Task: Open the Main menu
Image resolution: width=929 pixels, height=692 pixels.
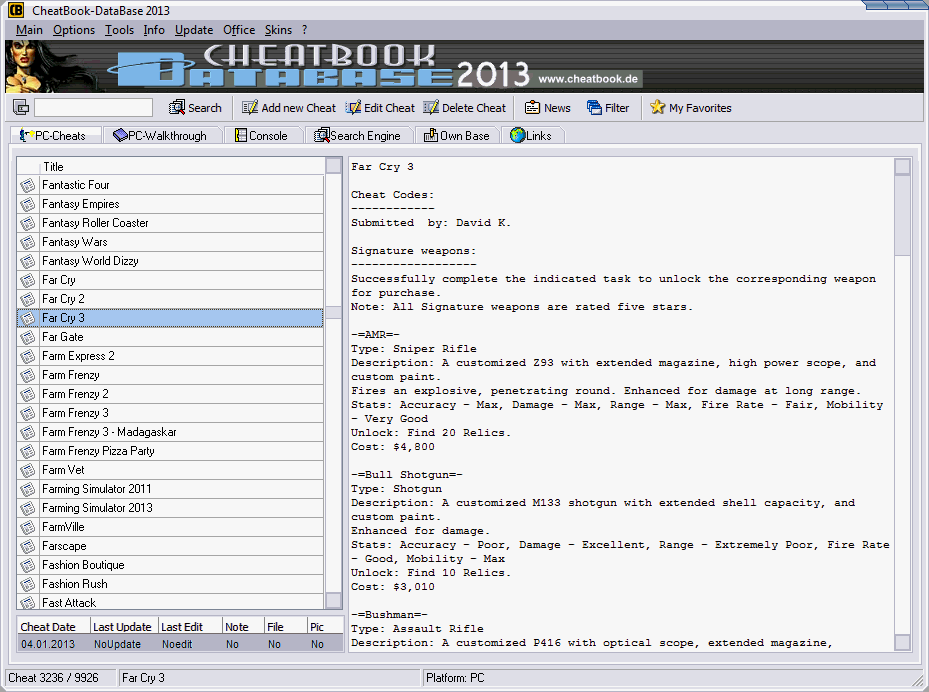Action: coord(29,30)
